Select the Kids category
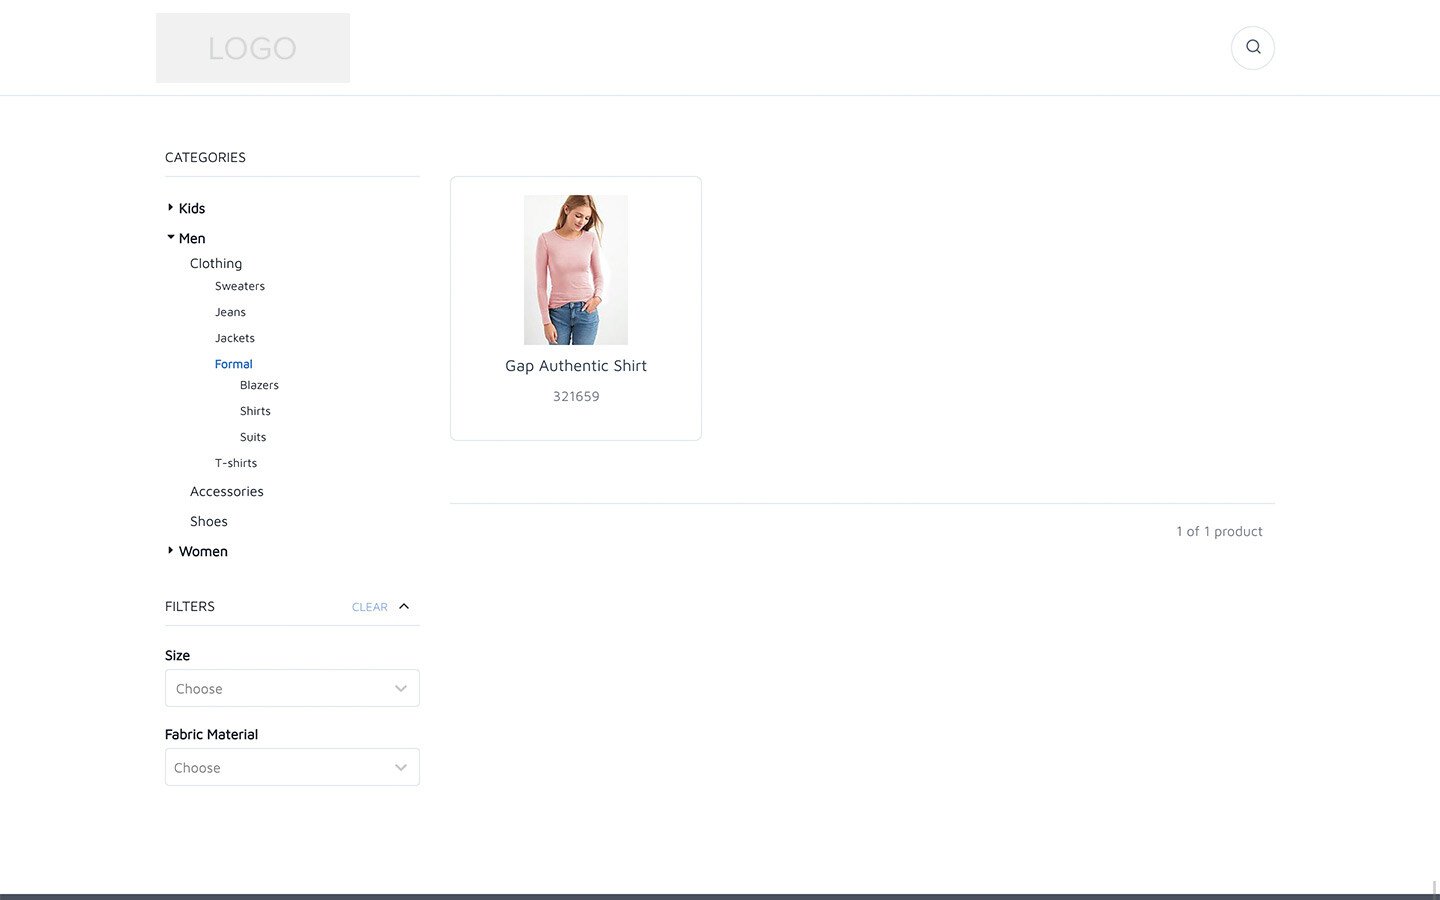Image resolution: width=1440 pixels, height=900 pixels. 192,208
